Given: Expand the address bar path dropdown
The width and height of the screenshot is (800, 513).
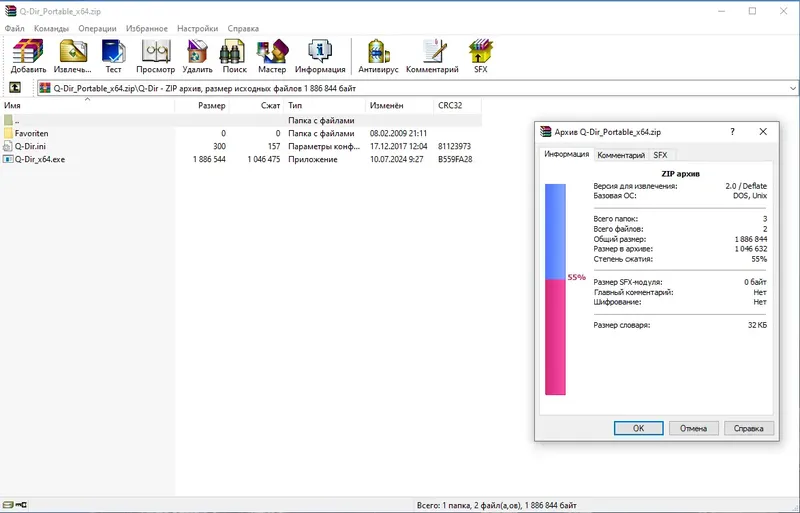Looking at the screenshot, I should tap(793, 88).
